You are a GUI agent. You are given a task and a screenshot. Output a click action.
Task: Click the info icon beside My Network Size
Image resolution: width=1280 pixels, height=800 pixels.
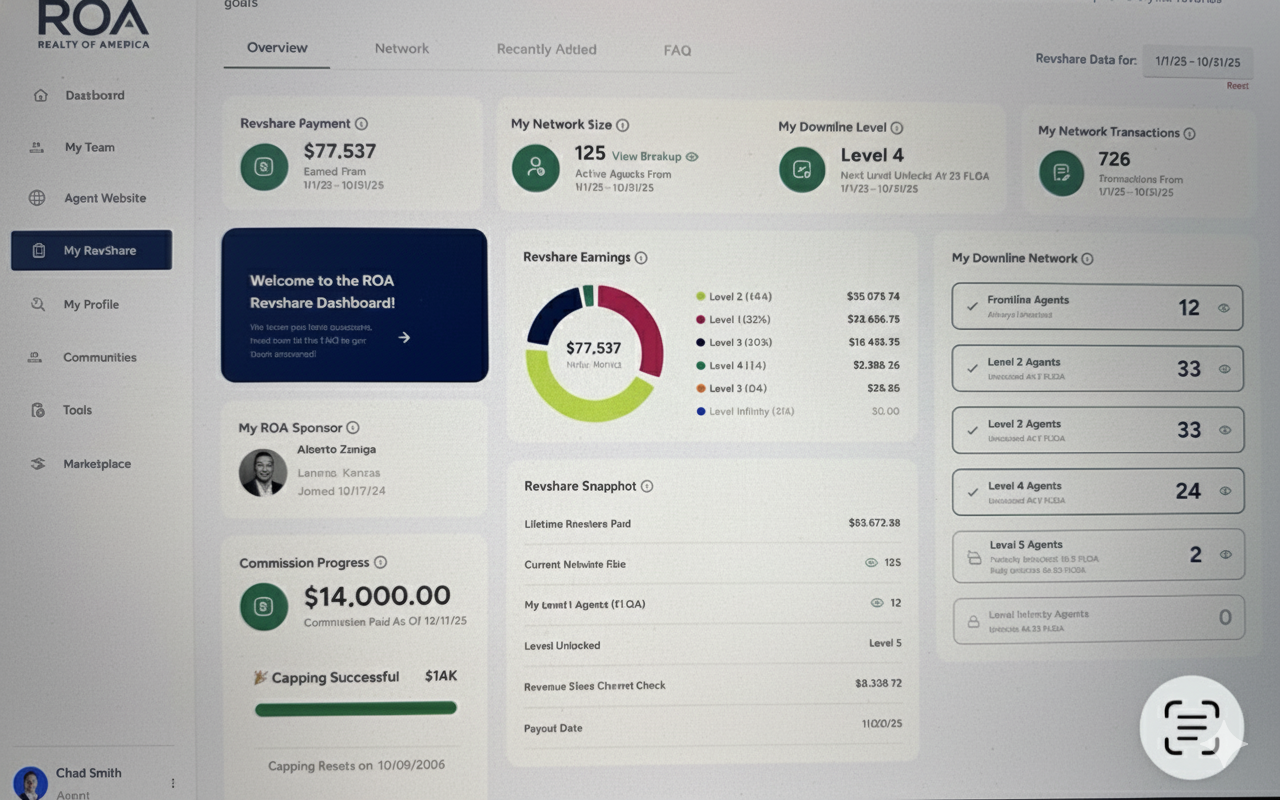(x=622, y=125)
